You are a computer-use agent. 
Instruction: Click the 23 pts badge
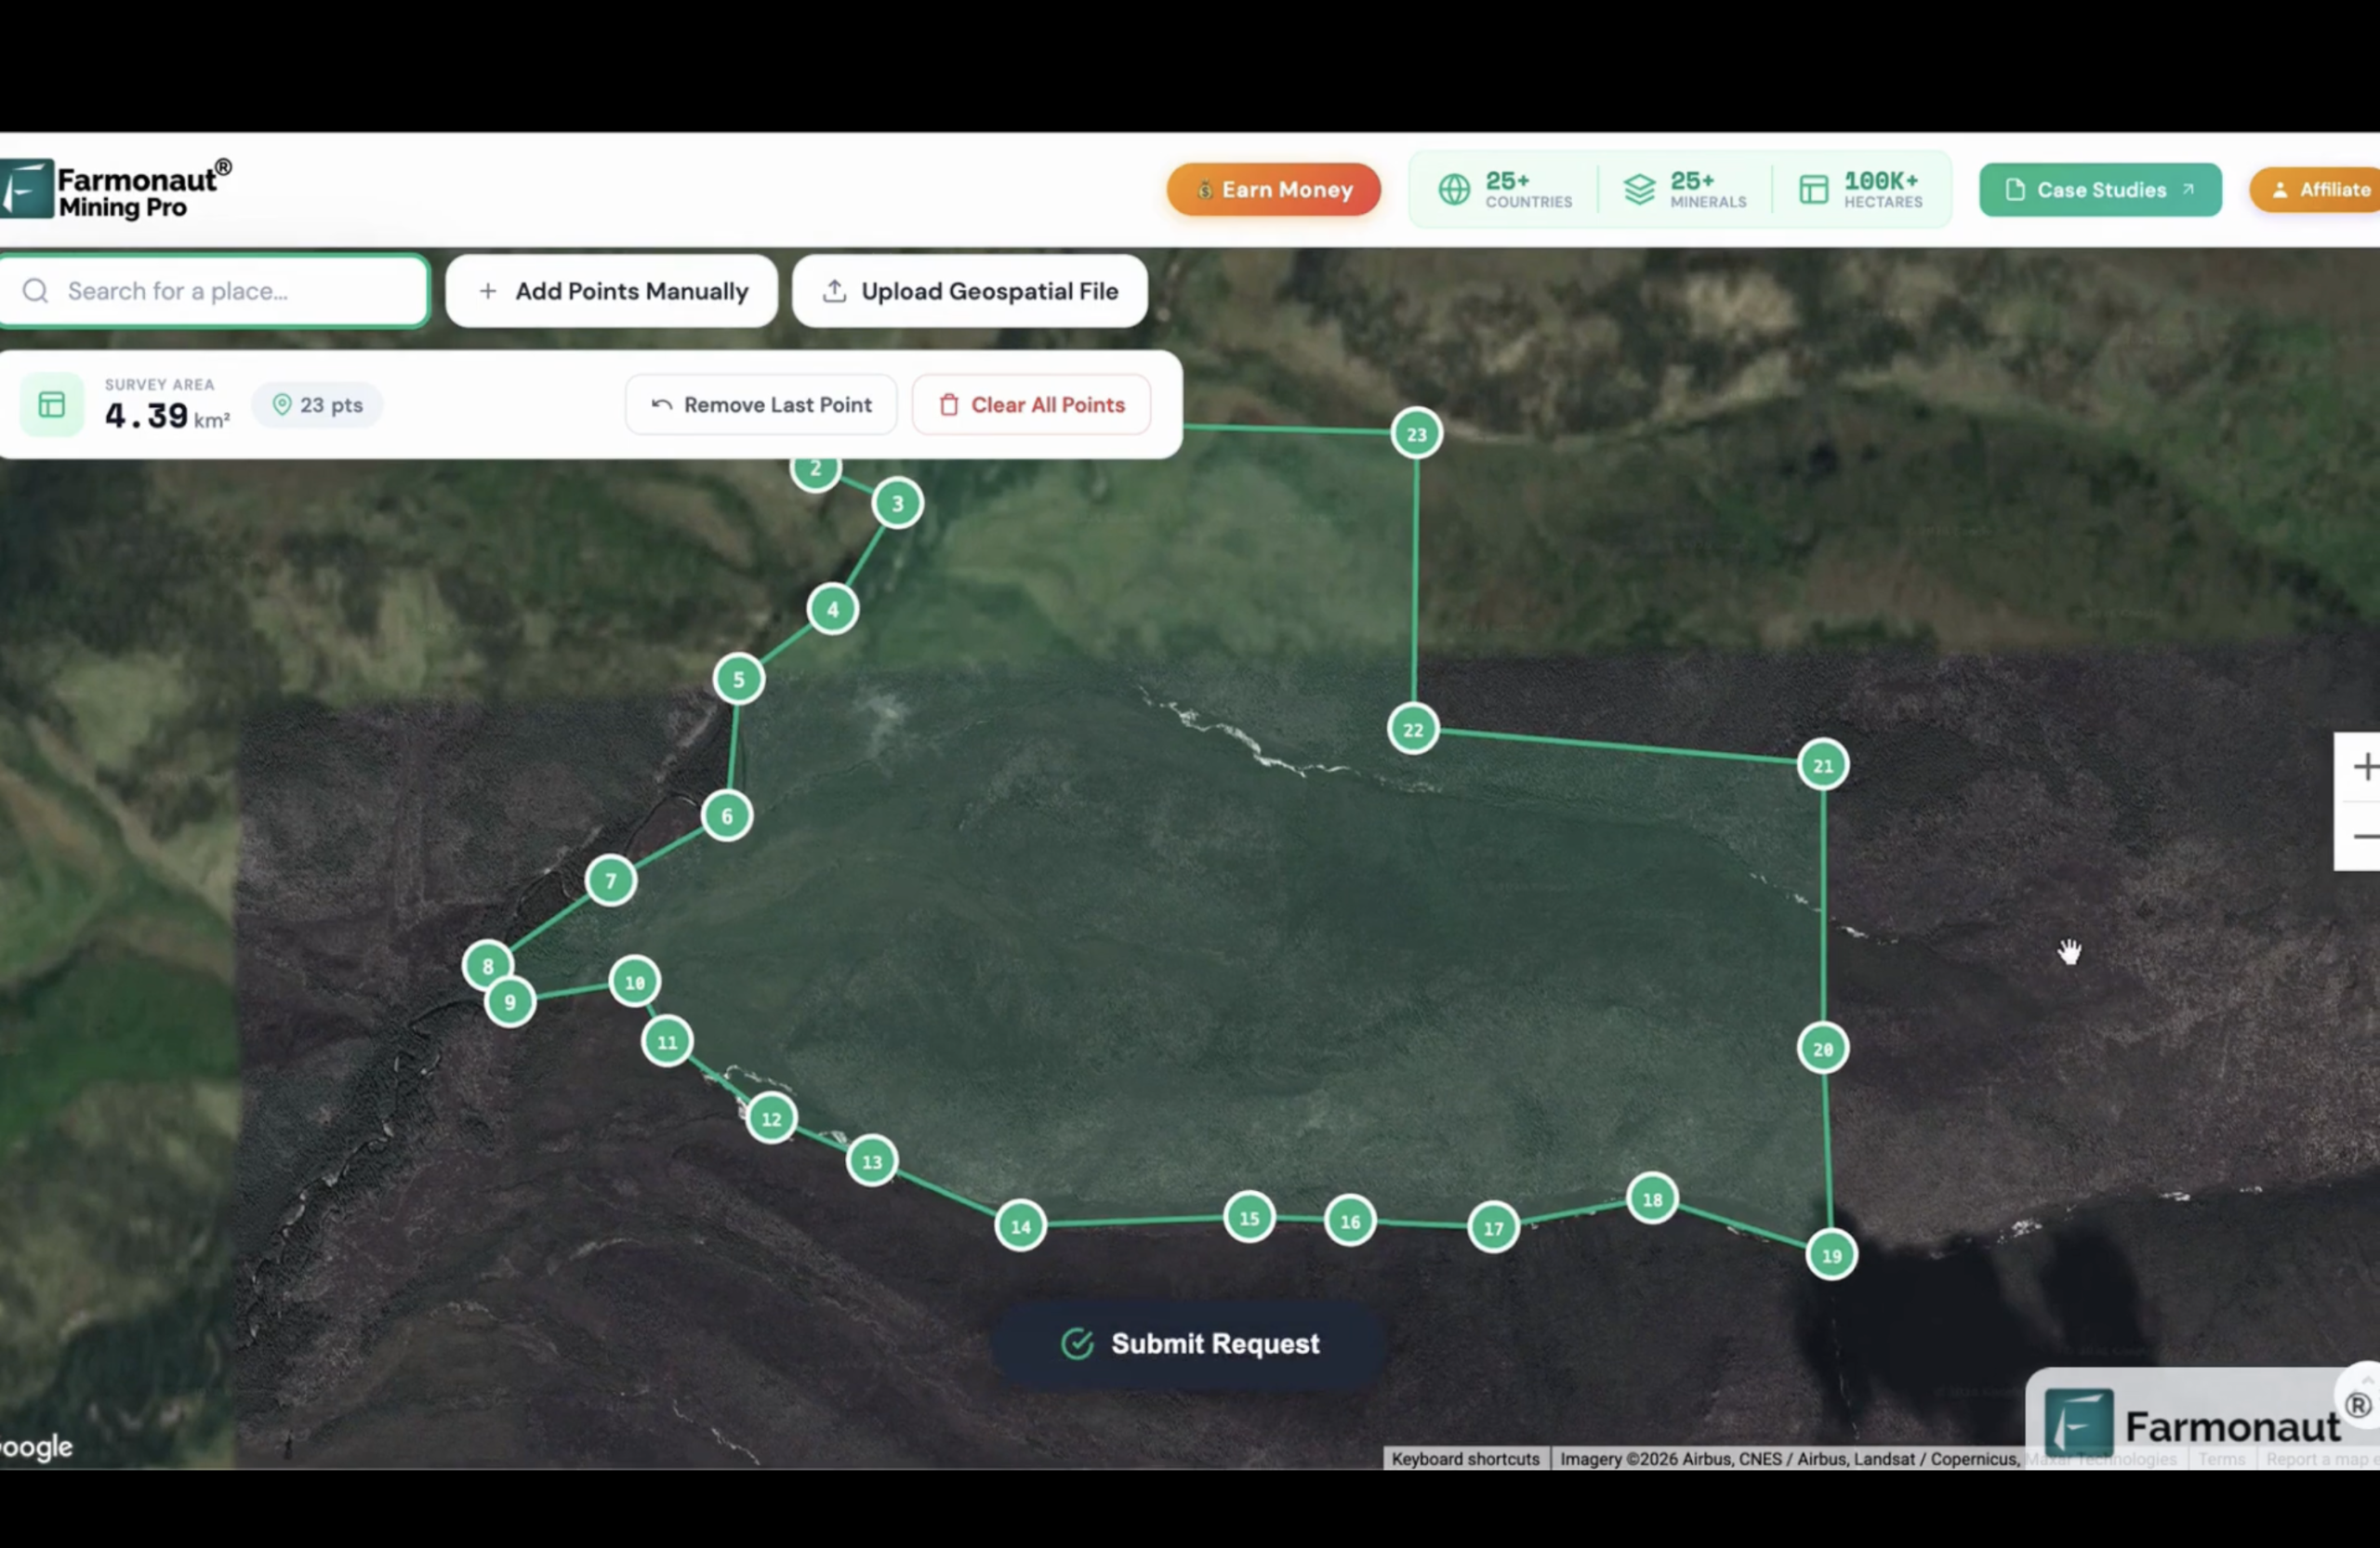pos(317,405)
